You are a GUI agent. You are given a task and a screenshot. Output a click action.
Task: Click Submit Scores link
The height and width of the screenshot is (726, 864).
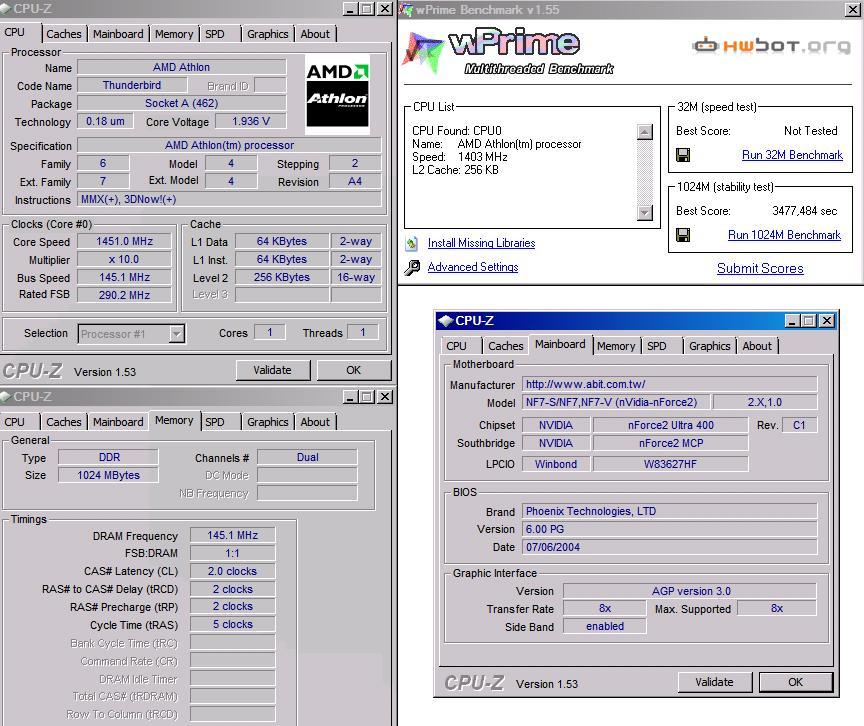(760, 268)
